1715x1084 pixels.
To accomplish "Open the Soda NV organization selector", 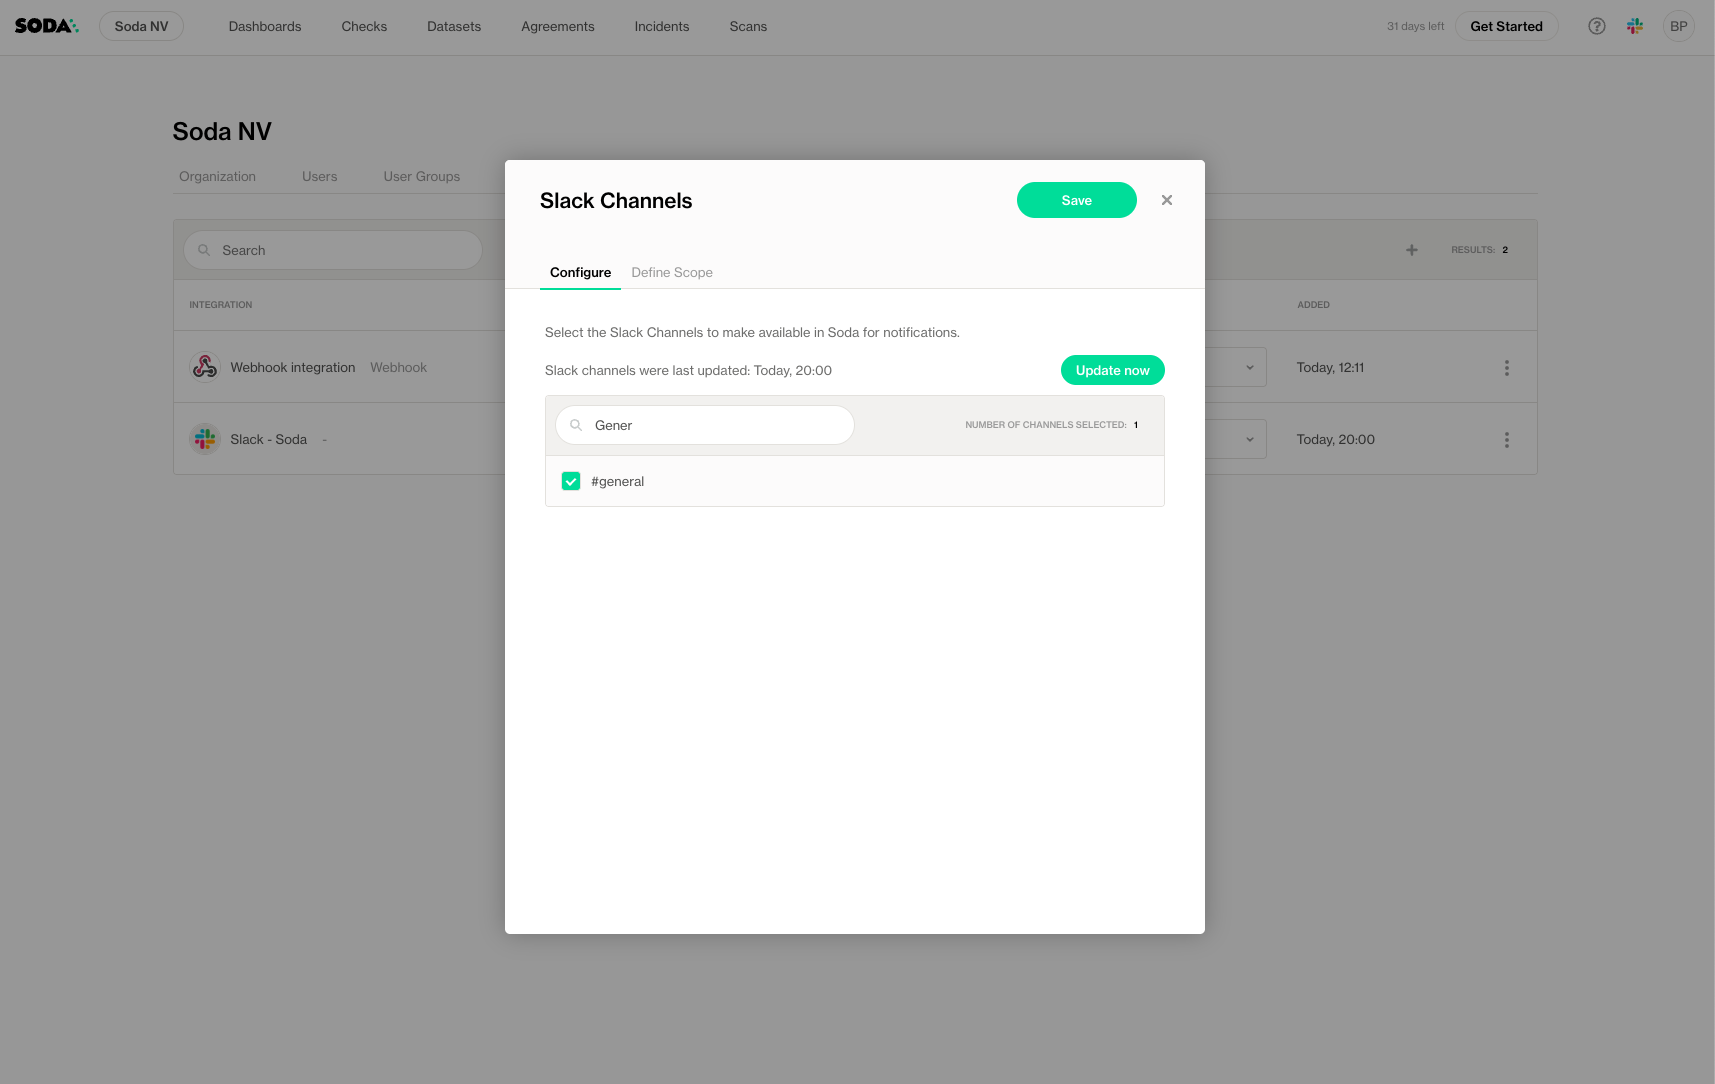I will 141,26.
